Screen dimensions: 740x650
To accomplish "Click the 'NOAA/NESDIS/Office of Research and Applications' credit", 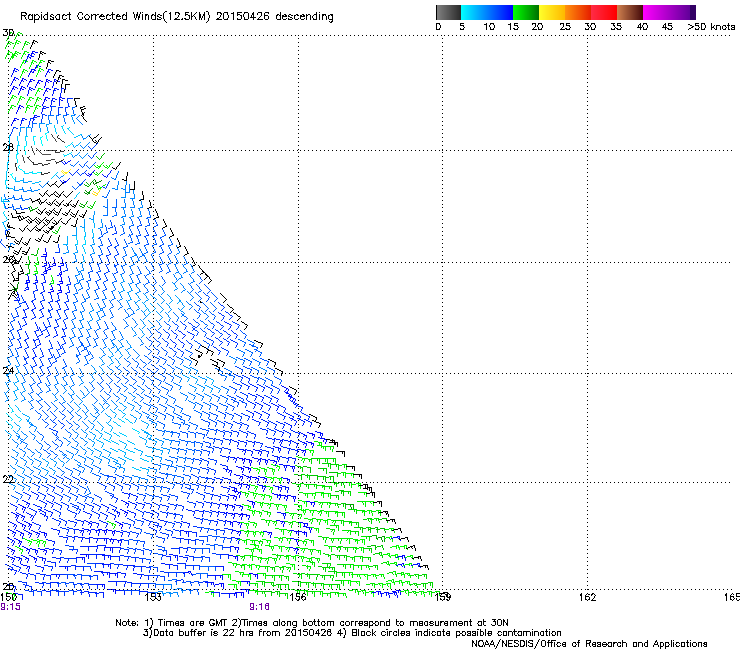I will 589,644.
